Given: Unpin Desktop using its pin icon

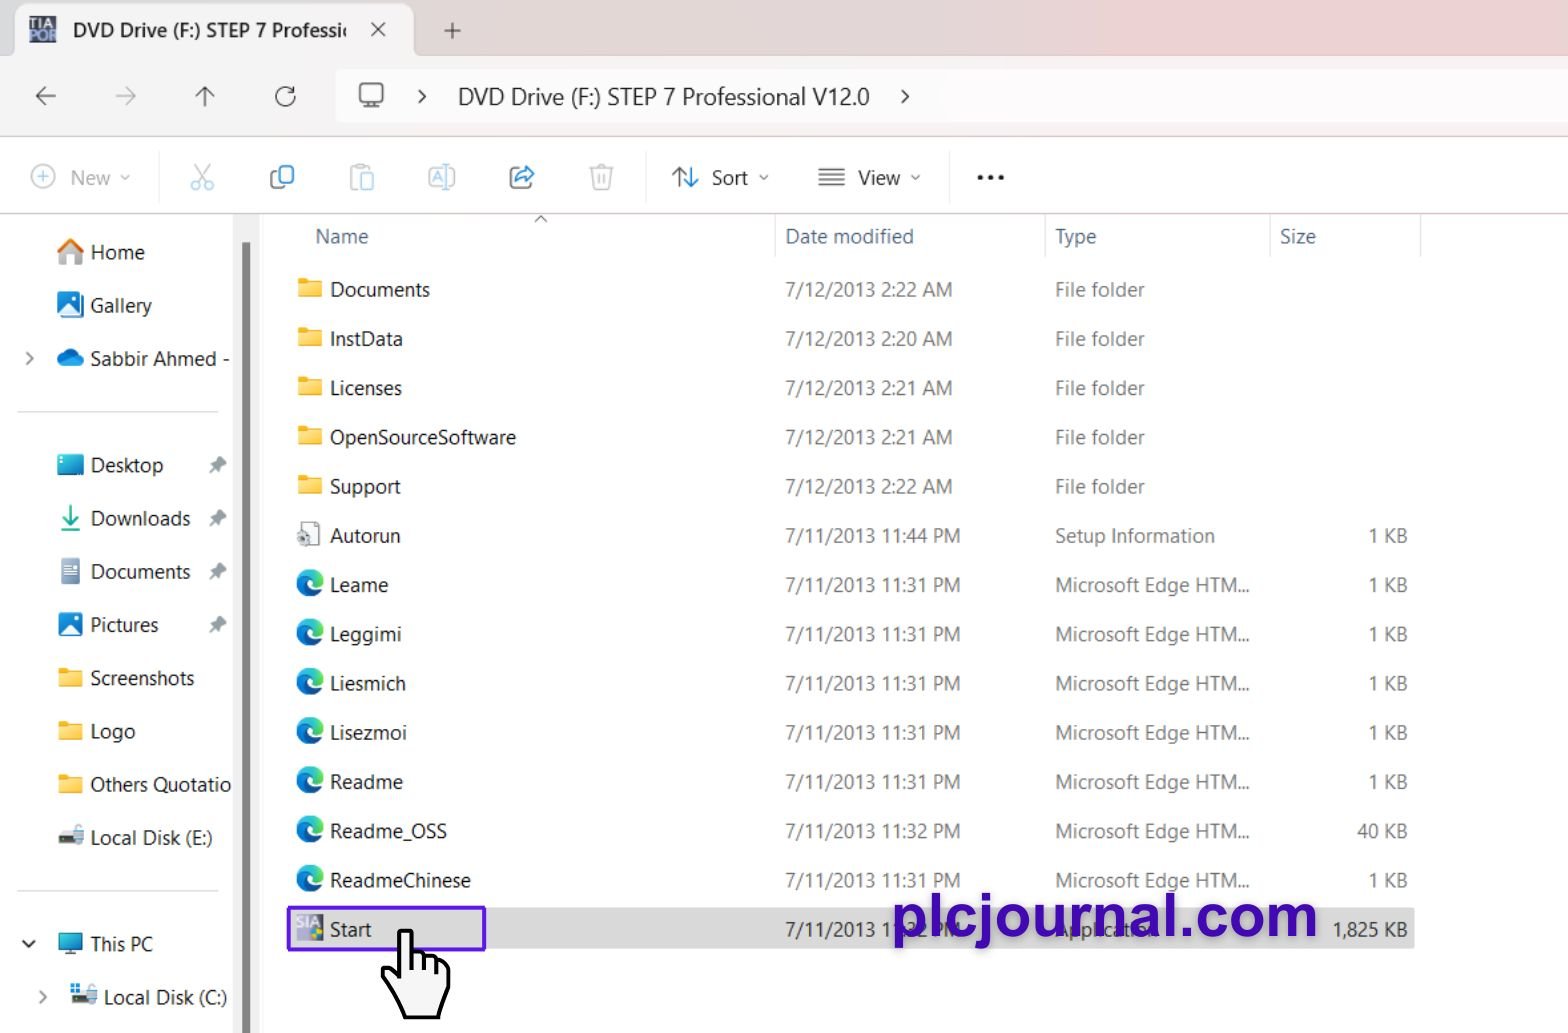Looking at the screenshot, I should [x=217, y=465].
